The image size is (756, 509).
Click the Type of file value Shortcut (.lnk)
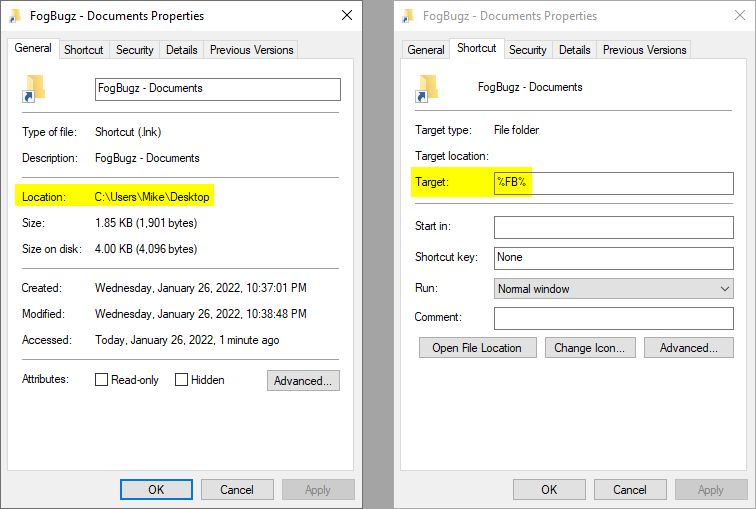tap(128, 132)
